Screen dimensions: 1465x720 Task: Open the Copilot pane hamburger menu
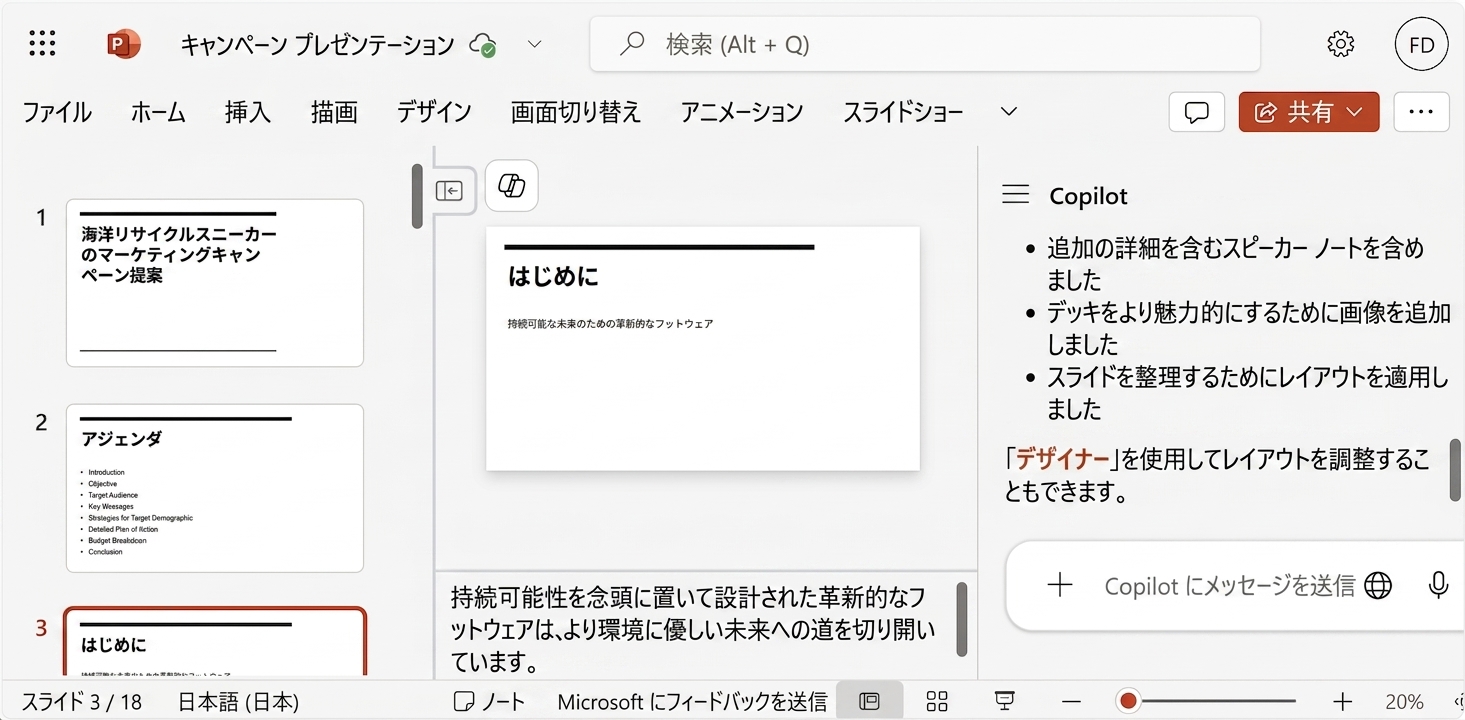pyautogui.click(x=1016, y=195)
